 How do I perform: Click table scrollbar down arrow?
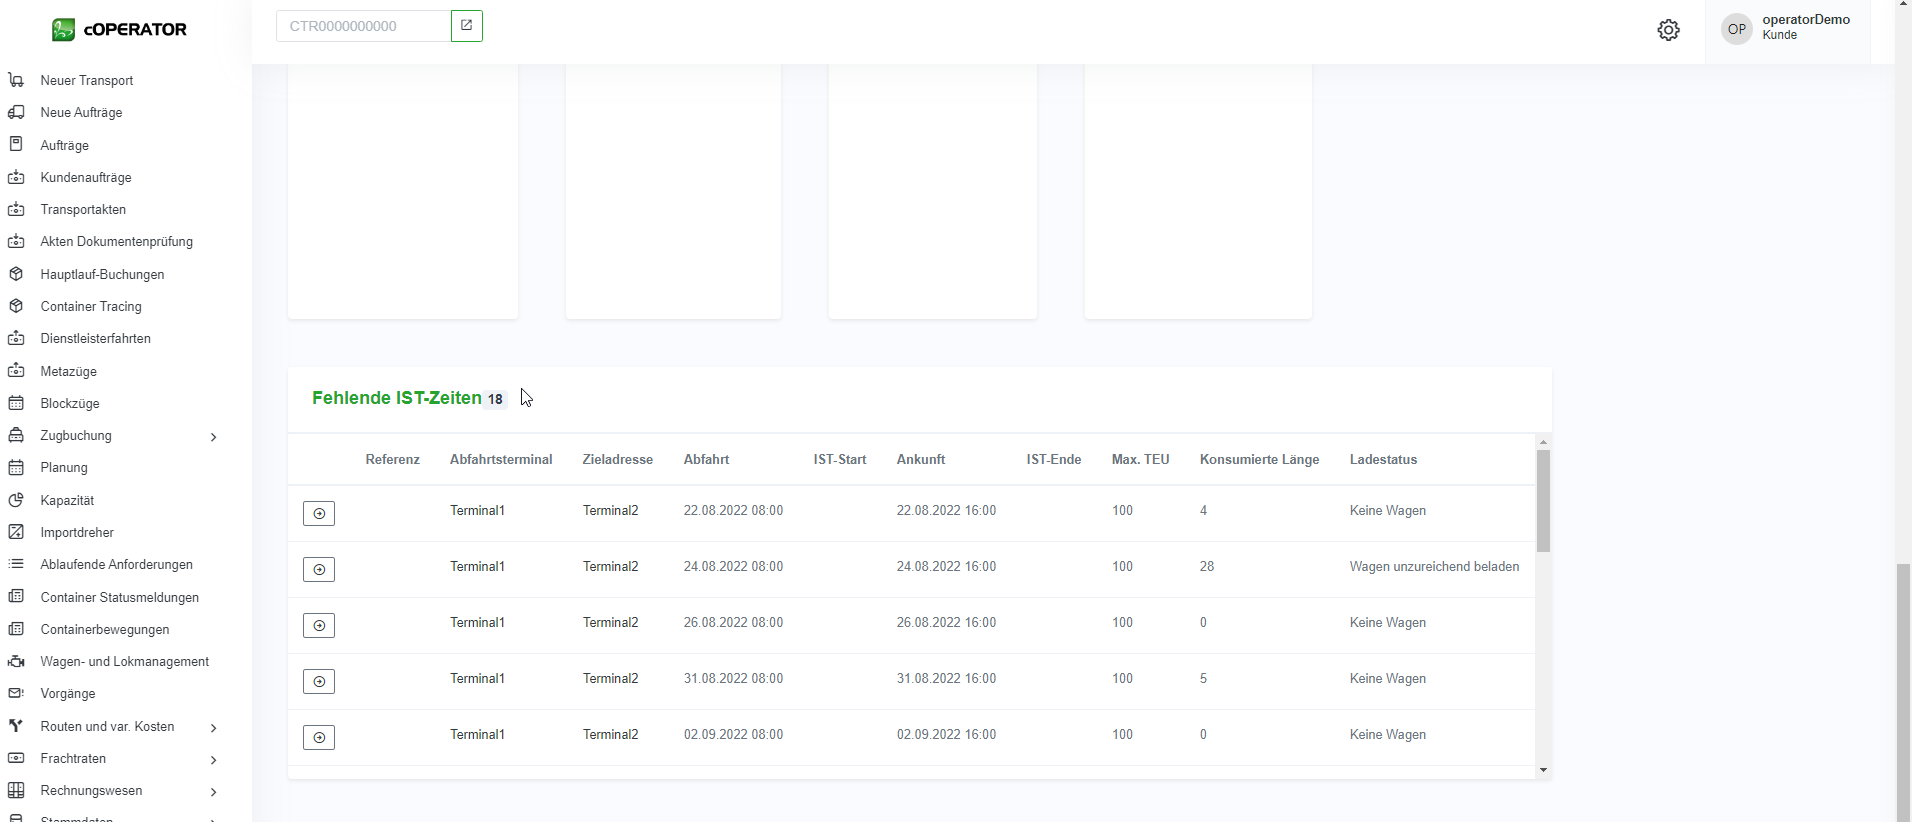1543,770
